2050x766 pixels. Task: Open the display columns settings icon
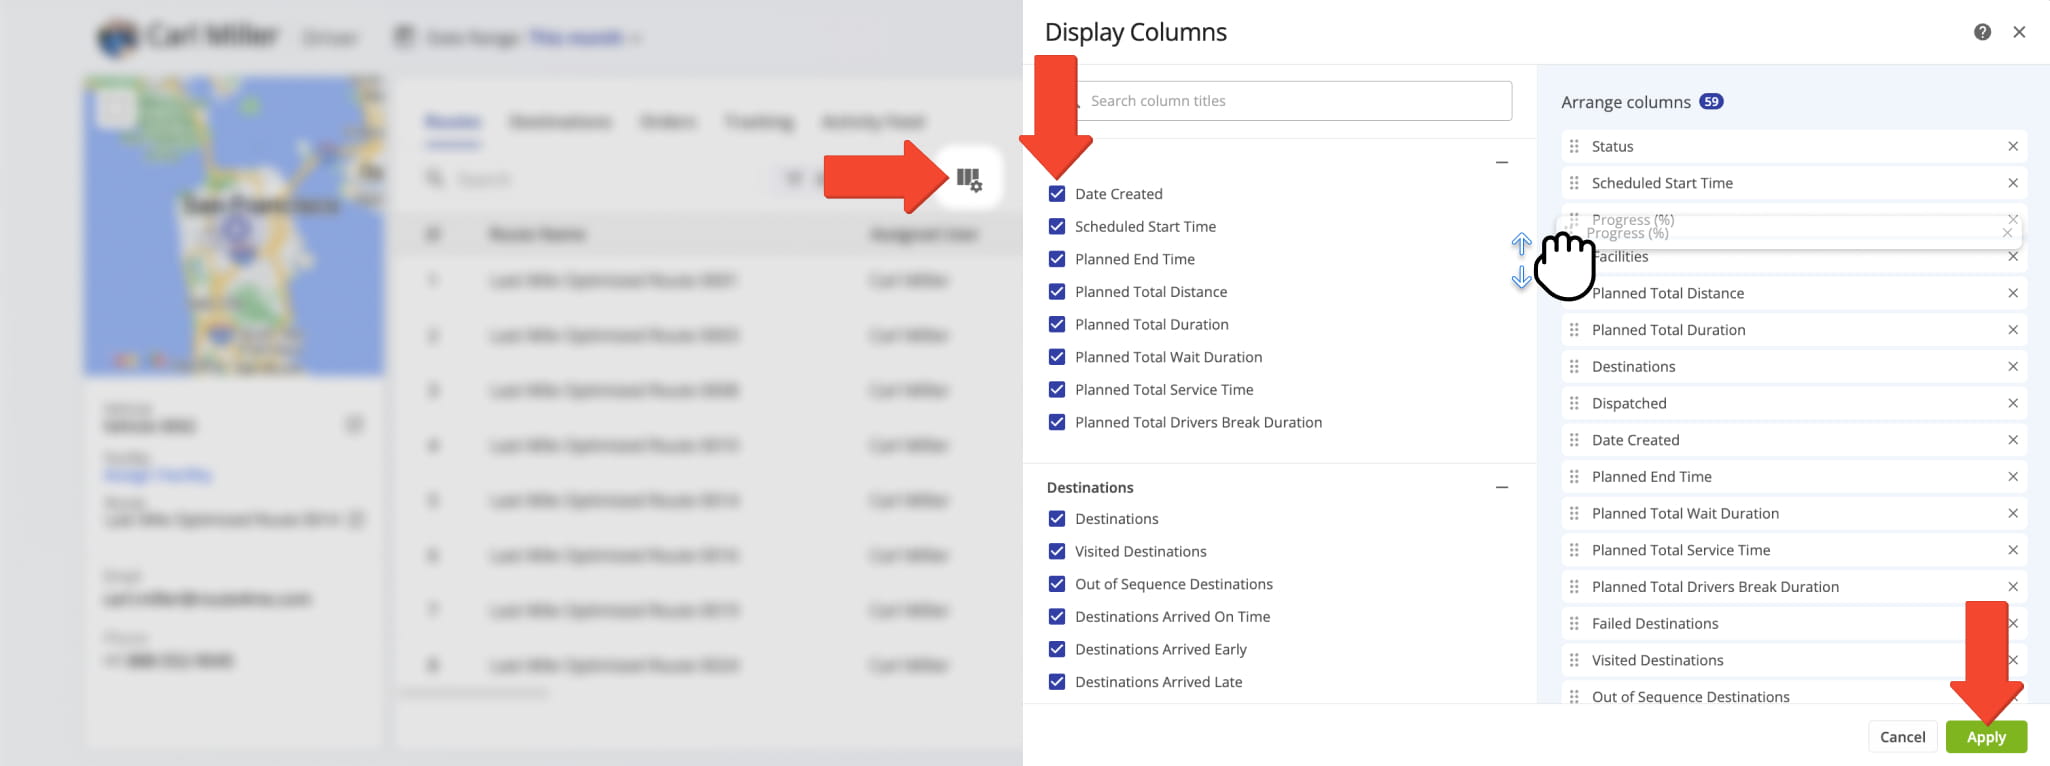pos(969,179)
